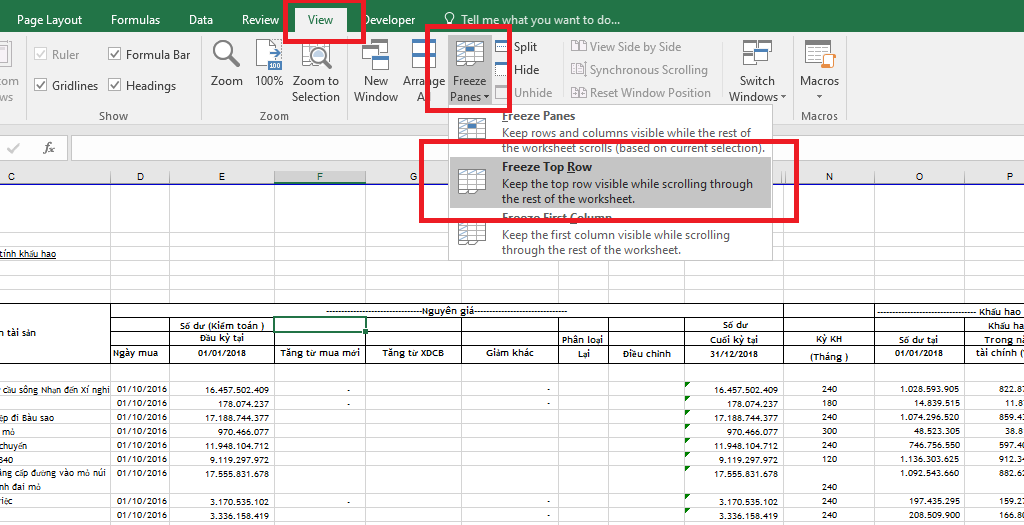Click the Hide window icon
The height and width of the screenshot is (525, 1024).
click(503, 70)
